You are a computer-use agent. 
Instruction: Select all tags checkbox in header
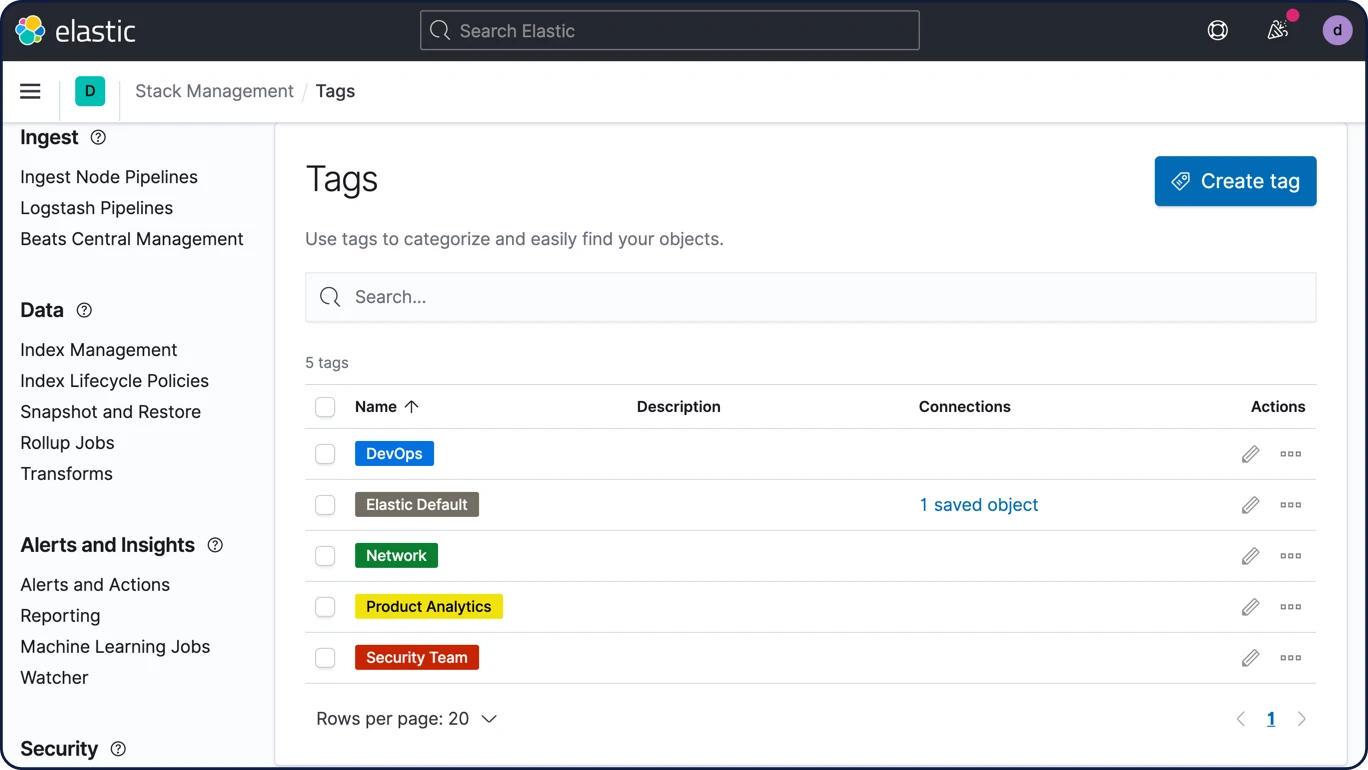(325, 407)
